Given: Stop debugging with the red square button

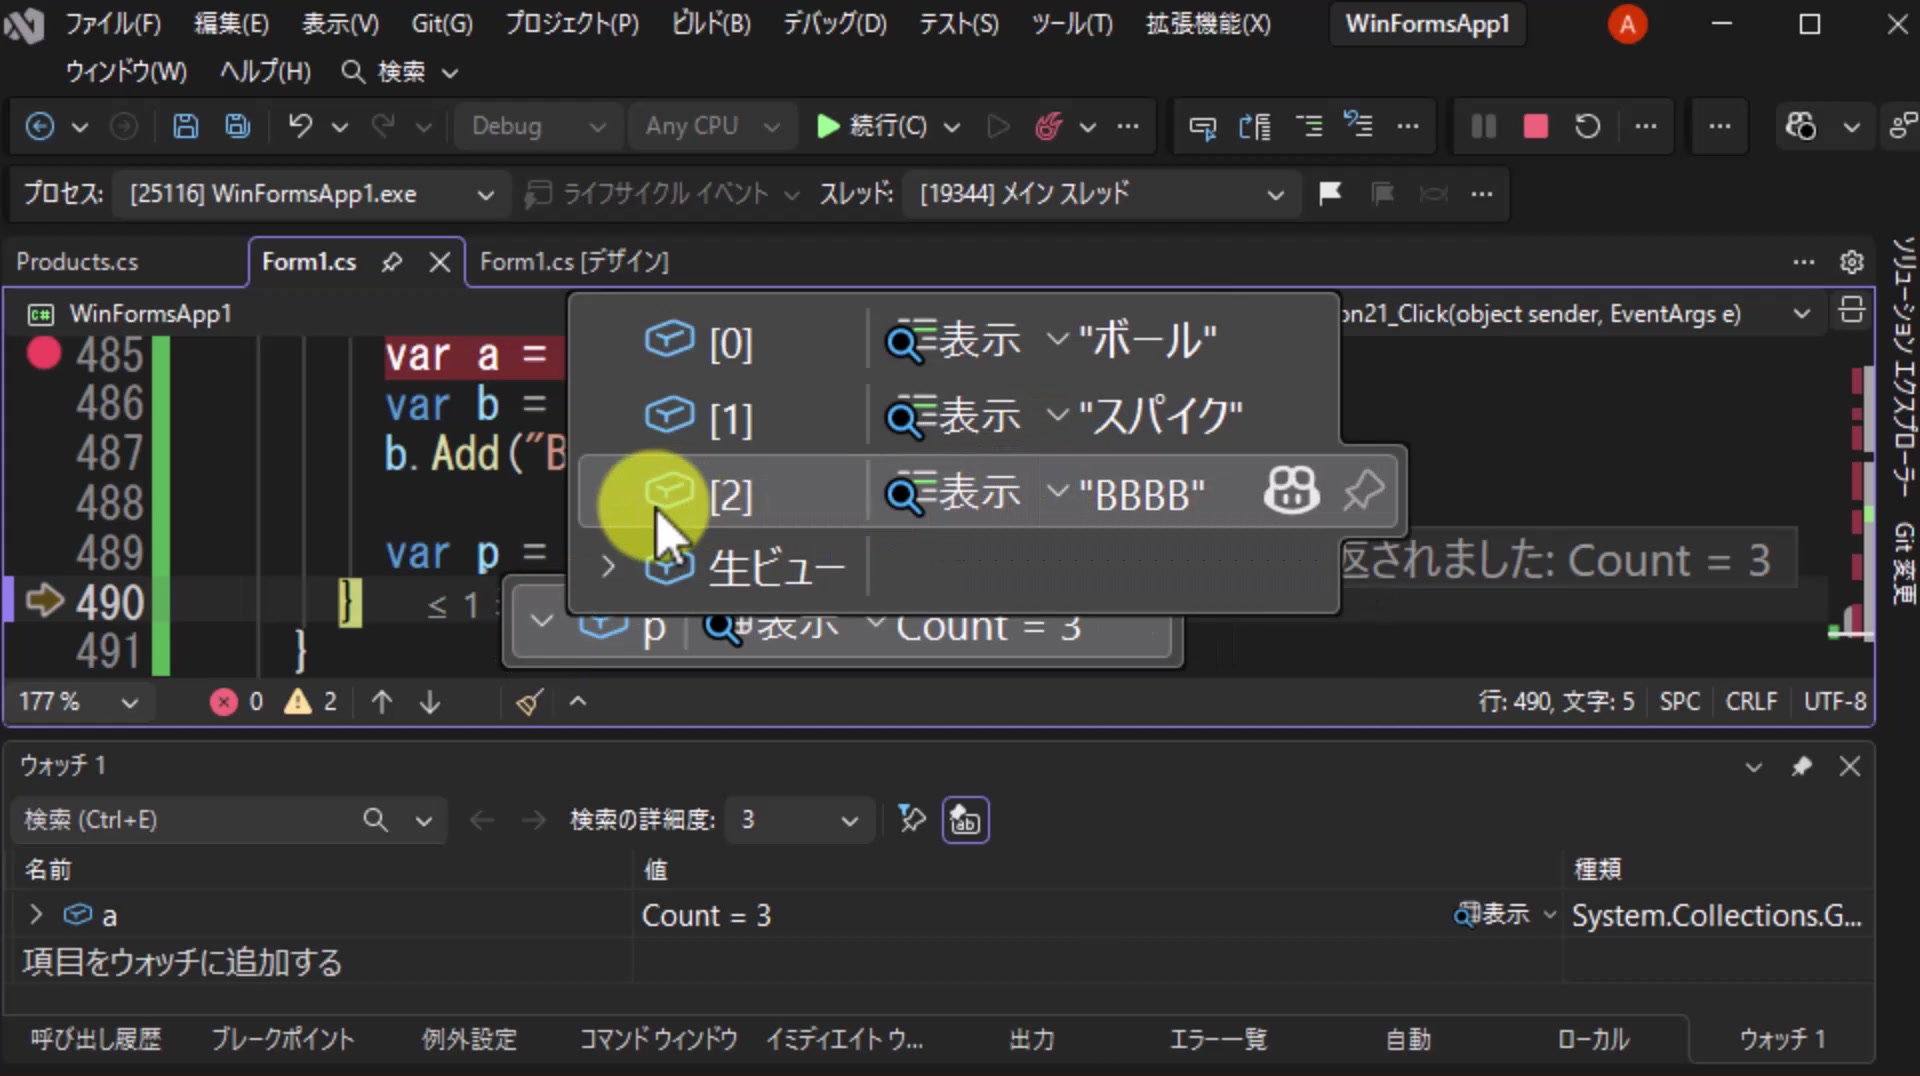Looking at the screenshot, I should pos(1536,126).
